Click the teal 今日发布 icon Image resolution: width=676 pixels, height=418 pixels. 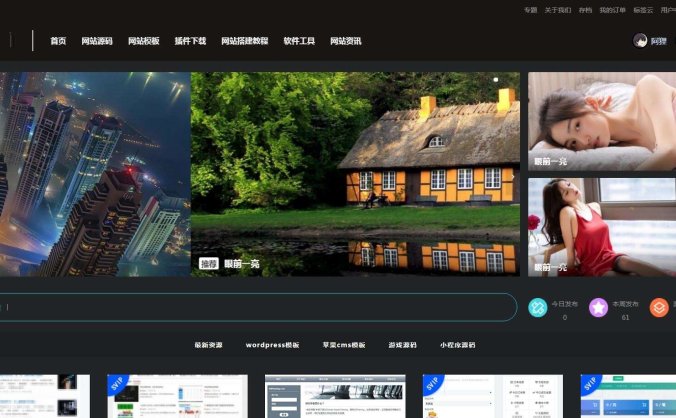pyautogui.click(x=538, y=307)
